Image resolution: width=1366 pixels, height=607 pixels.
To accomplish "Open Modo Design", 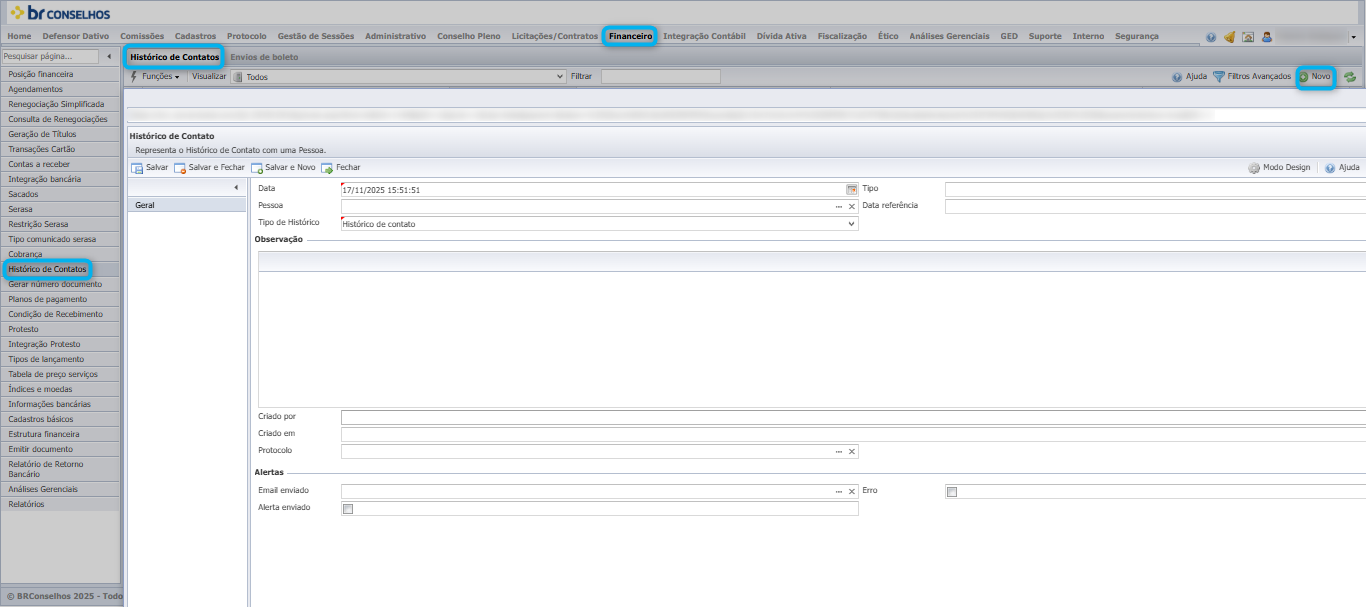I will point(1279,168).
